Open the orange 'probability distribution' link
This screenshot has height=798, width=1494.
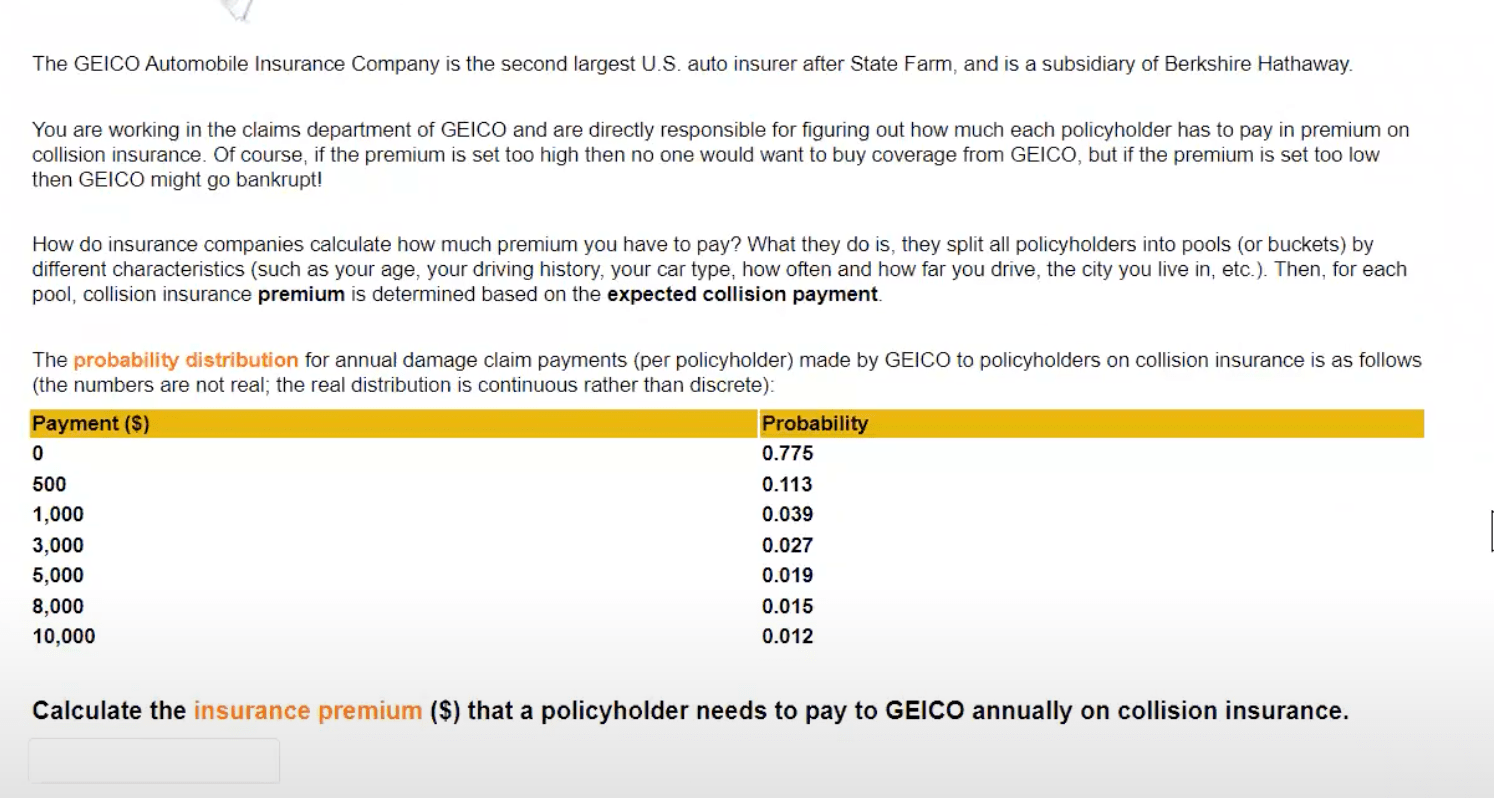(x=186, y=360)
